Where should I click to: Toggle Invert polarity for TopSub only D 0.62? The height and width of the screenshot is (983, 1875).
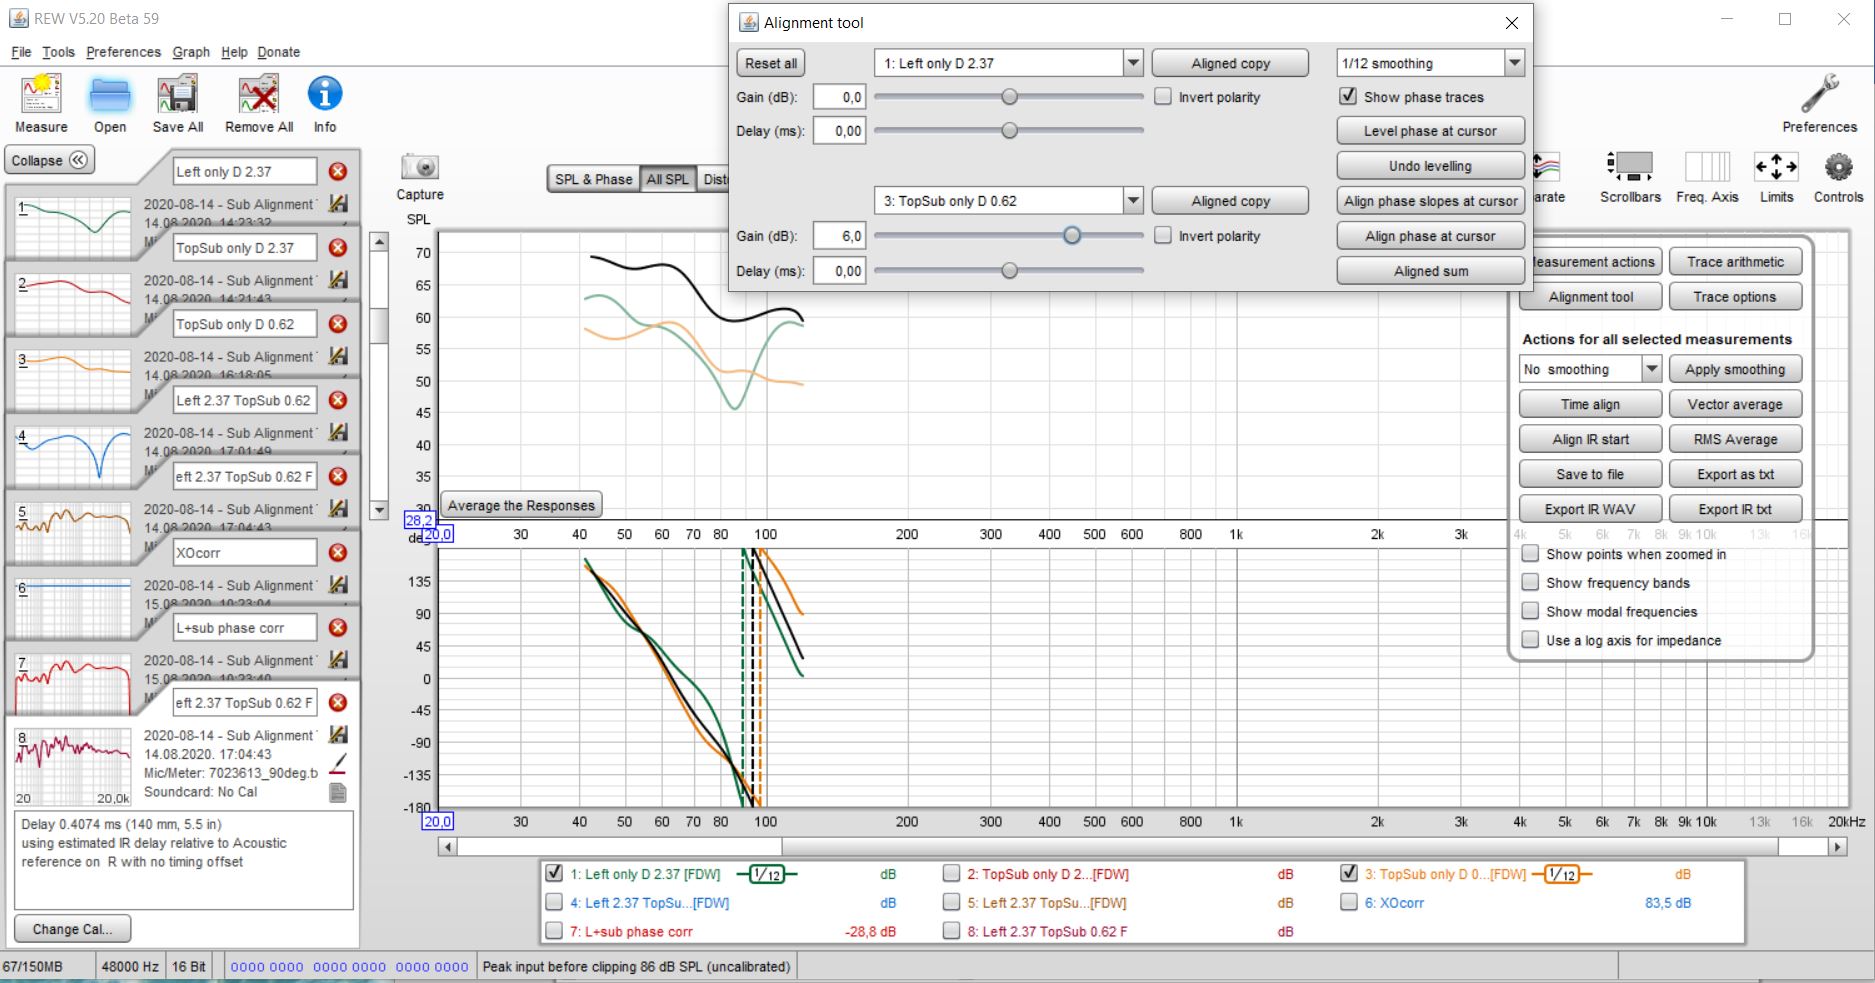(1163, 236)
